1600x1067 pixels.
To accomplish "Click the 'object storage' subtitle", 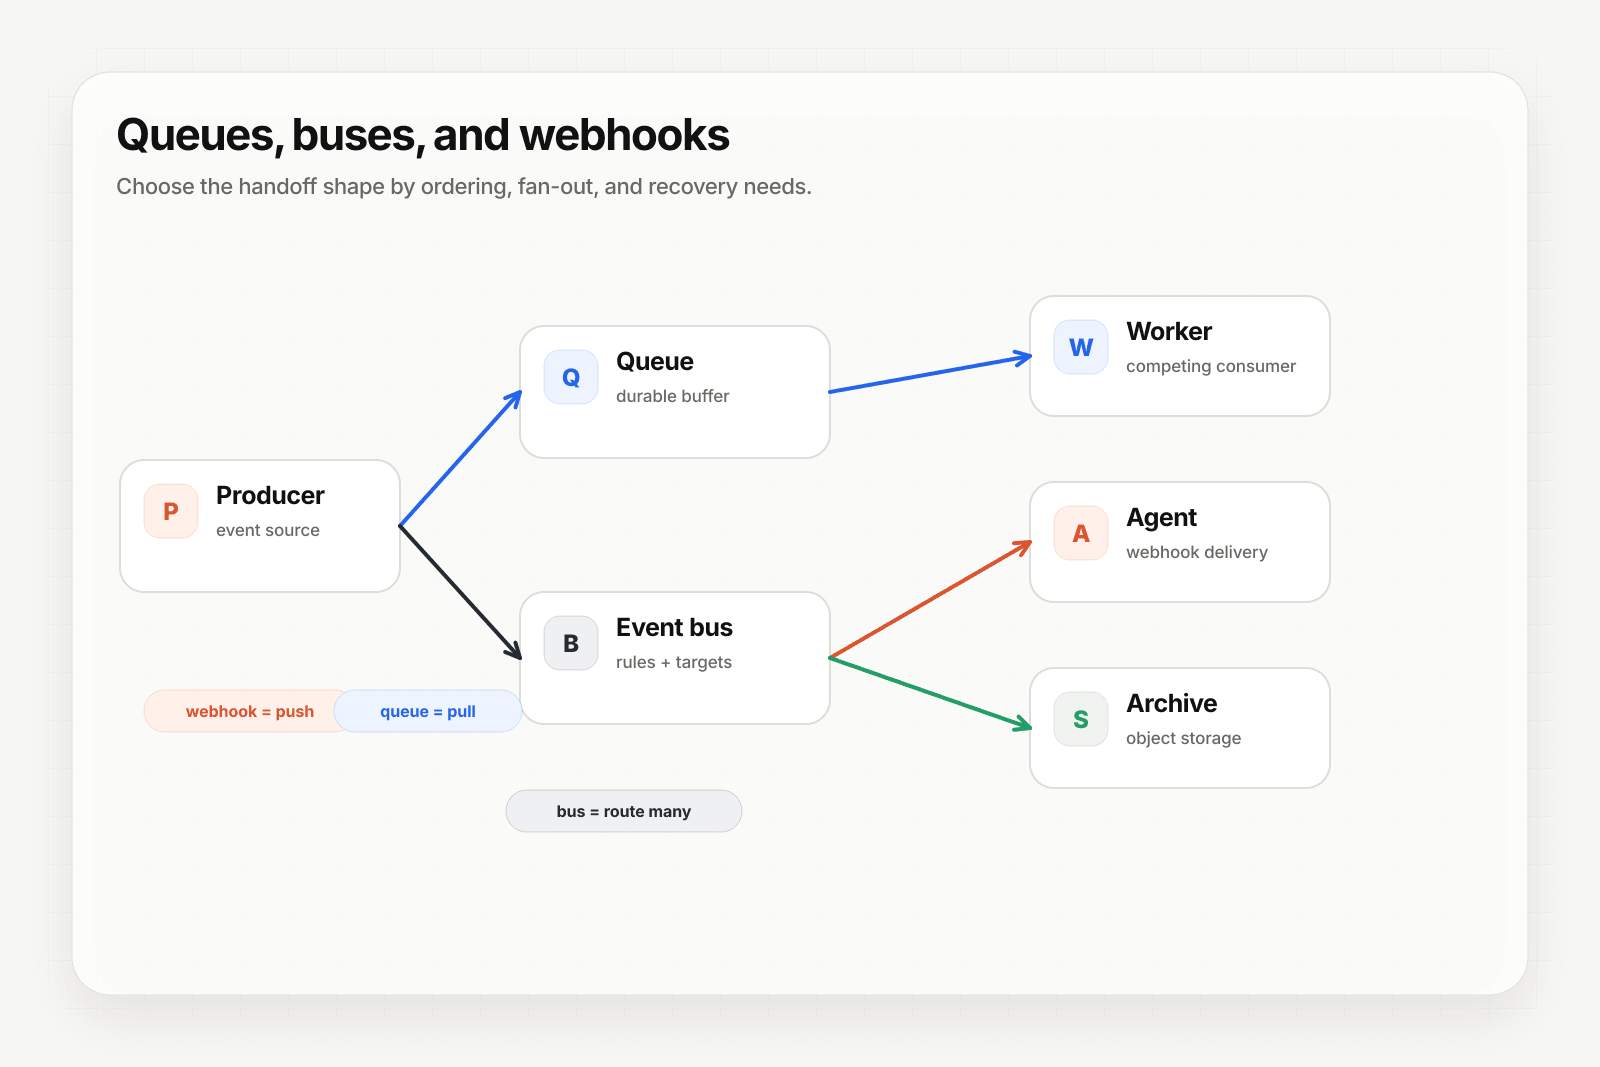I will point(1184,738).
